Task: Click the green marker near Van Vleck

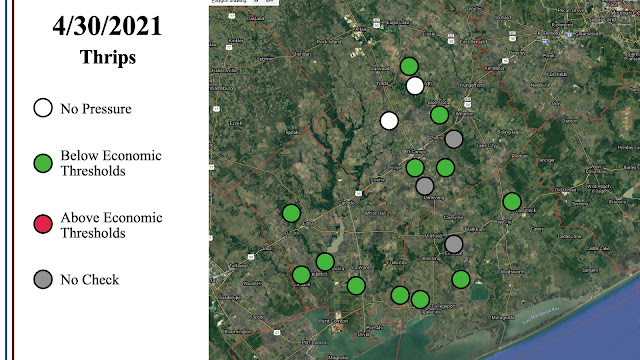Action: (x=512, y=202)
